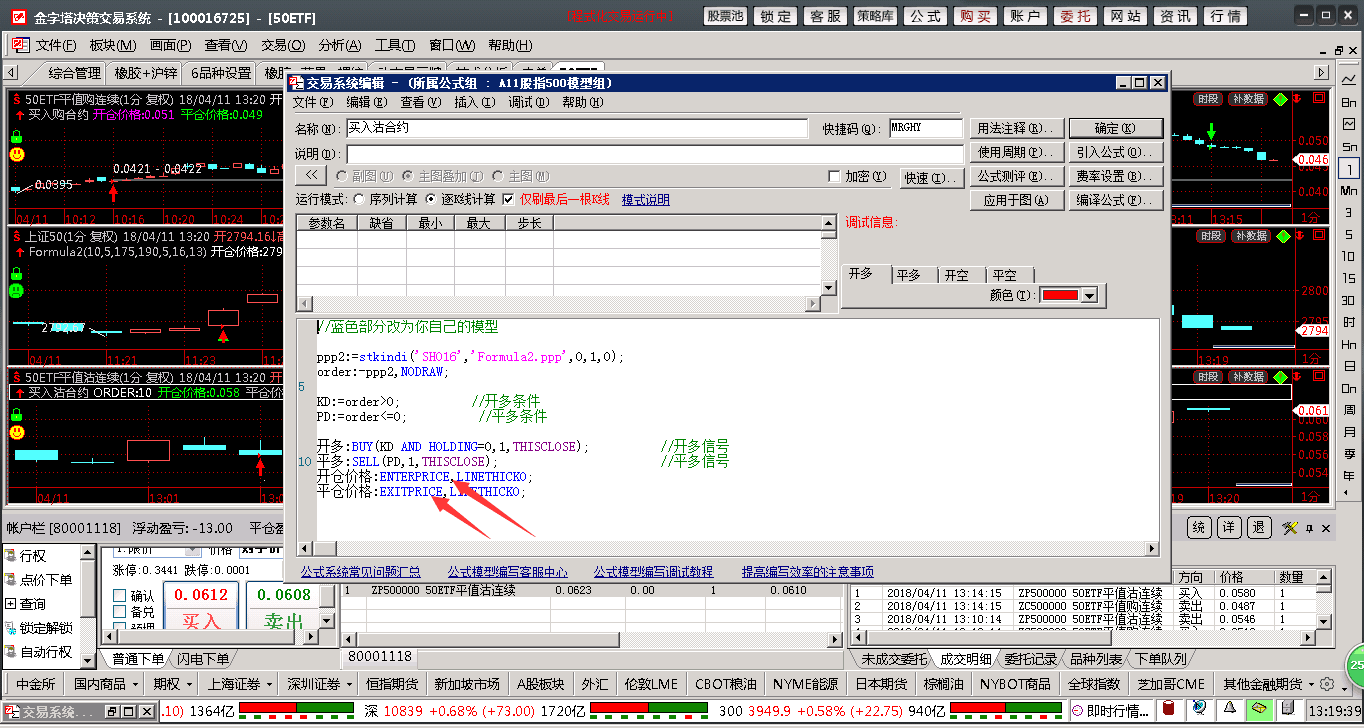Image resolution: width=1364 pixels, height=728 pixels.
Task: Switch to the 委托记录 tab
Action: pyautogui.click(x=1030, y=659)
